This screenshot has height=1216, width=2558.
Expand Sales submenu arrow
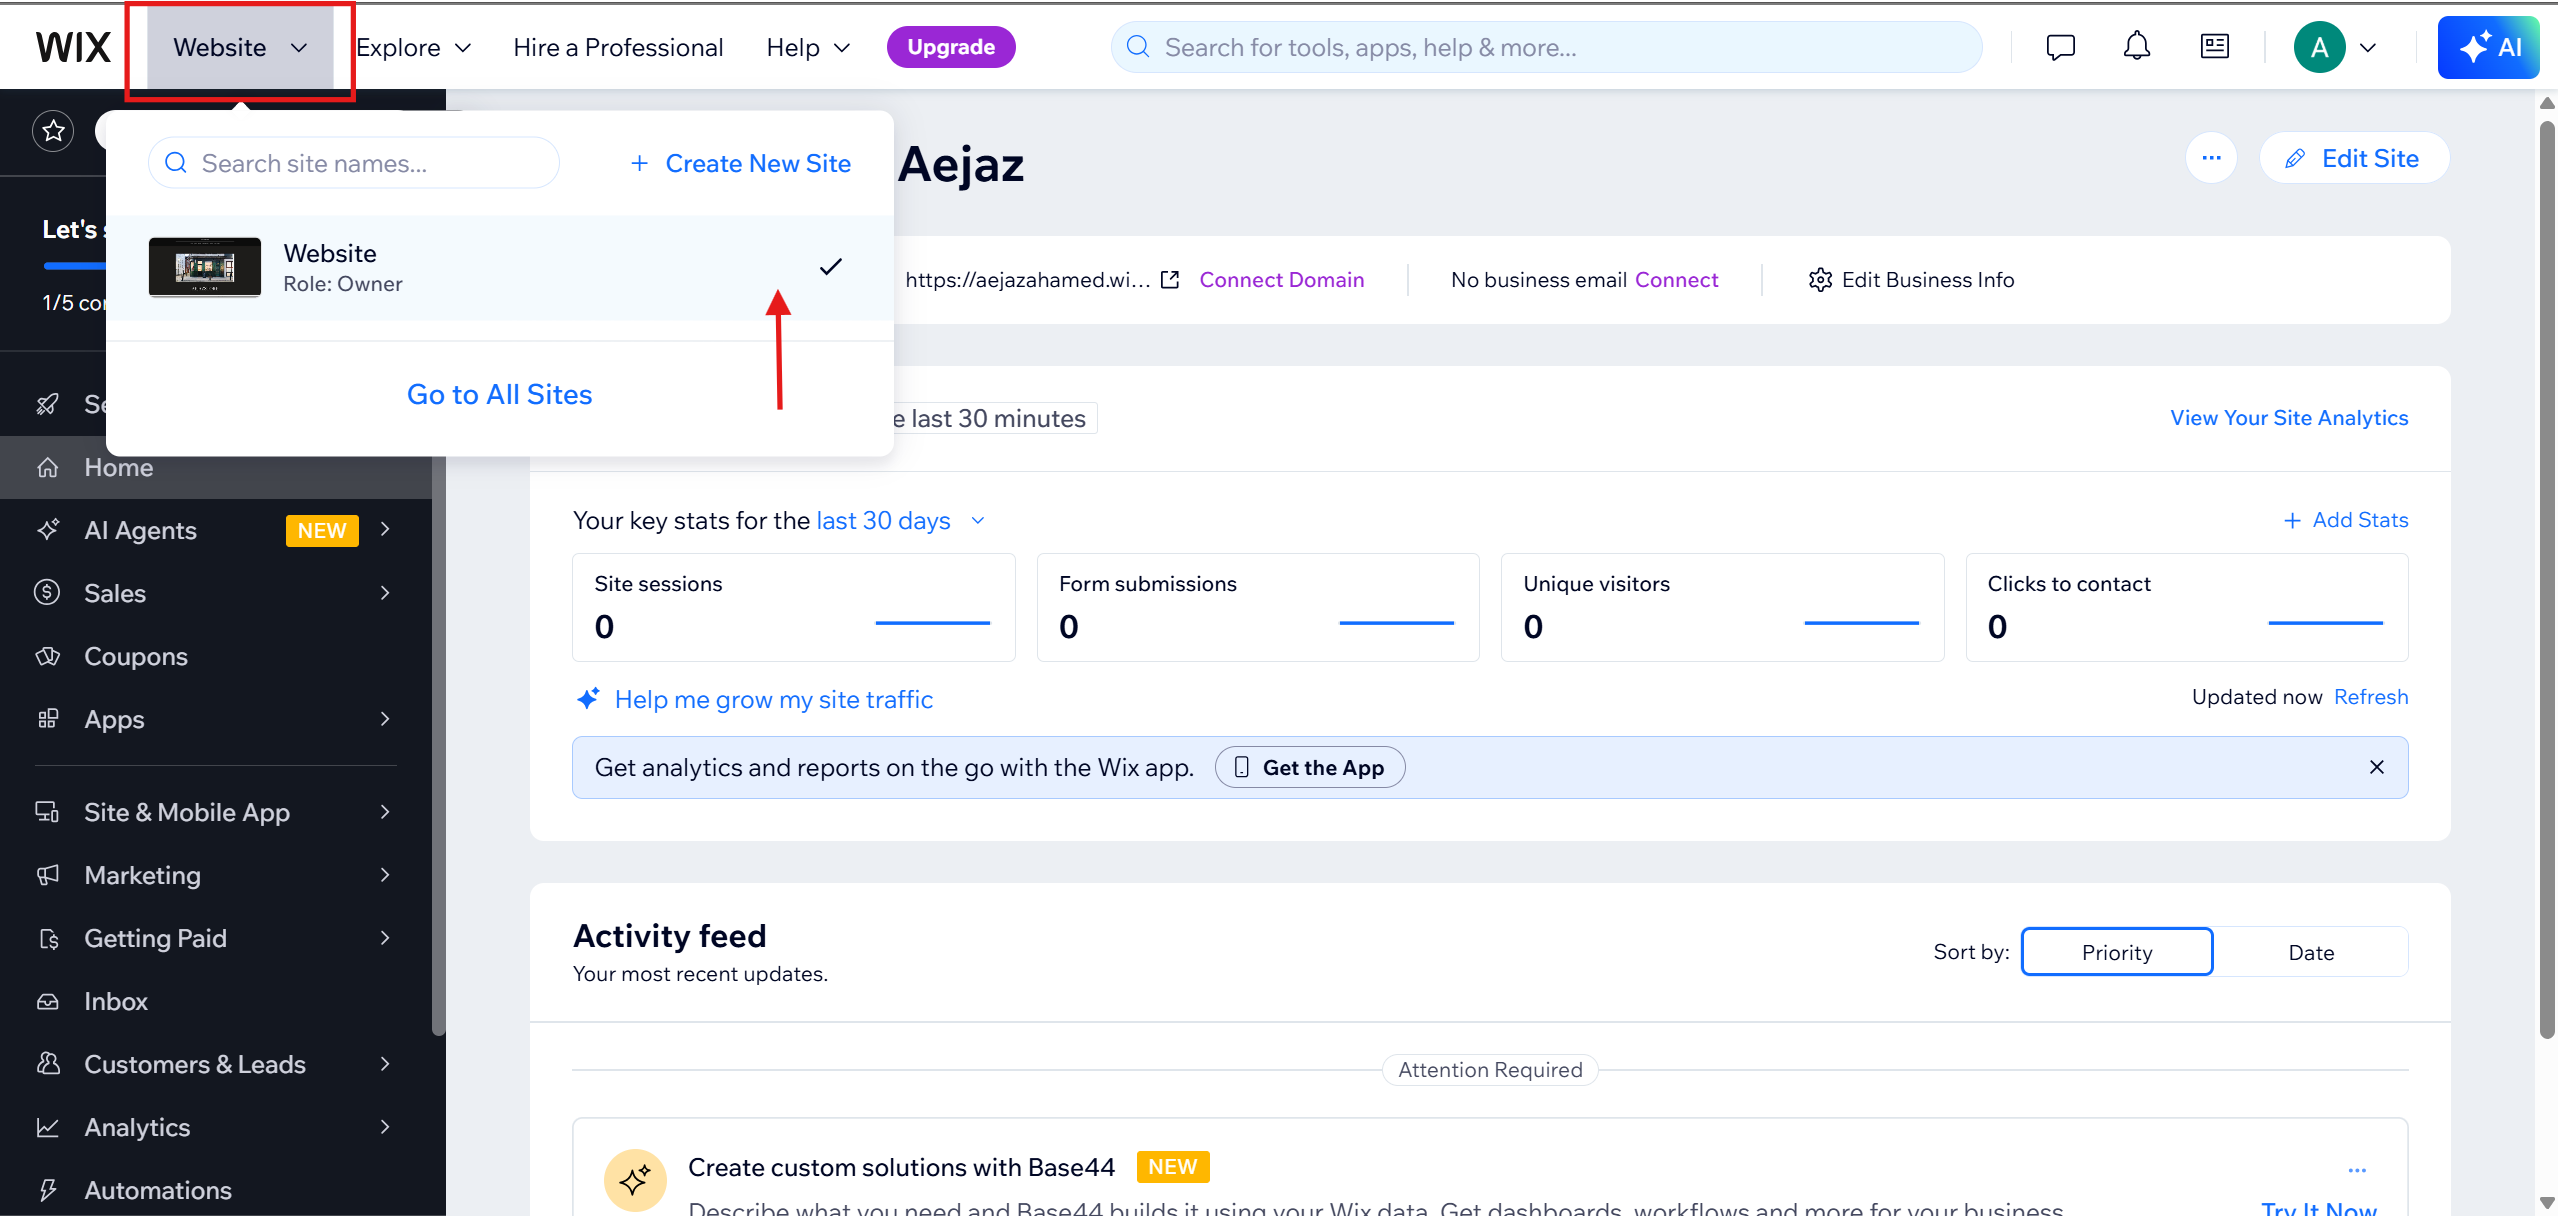tap(385, 593)
